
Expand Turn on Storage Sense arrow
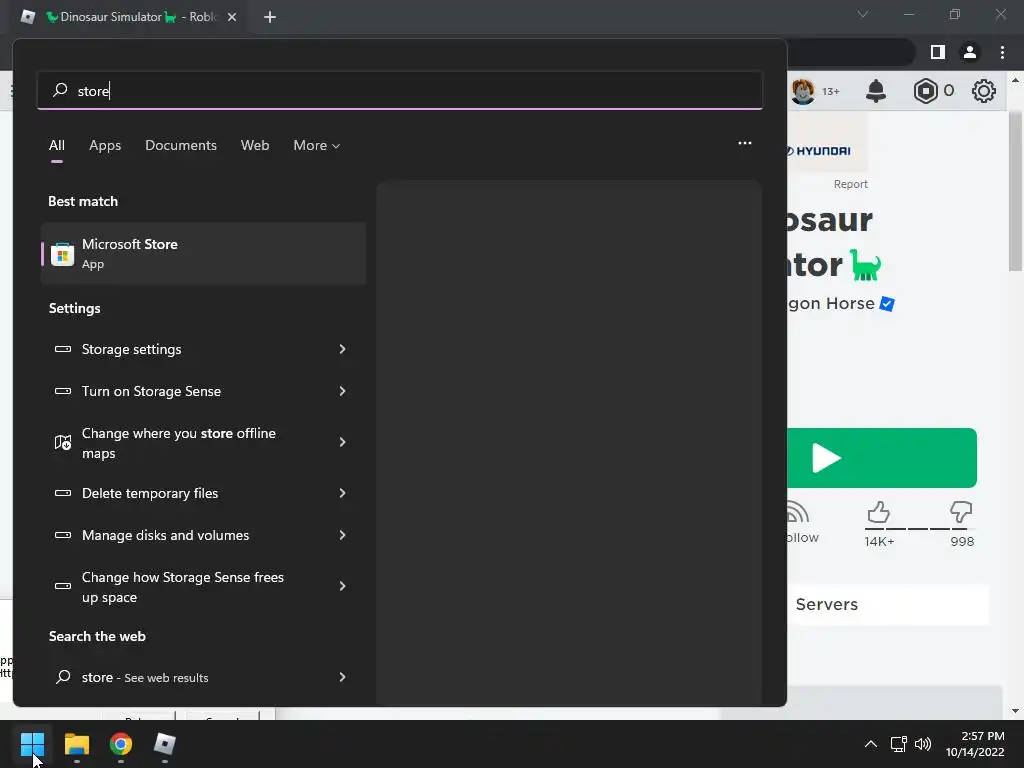(x=342, y=391)
